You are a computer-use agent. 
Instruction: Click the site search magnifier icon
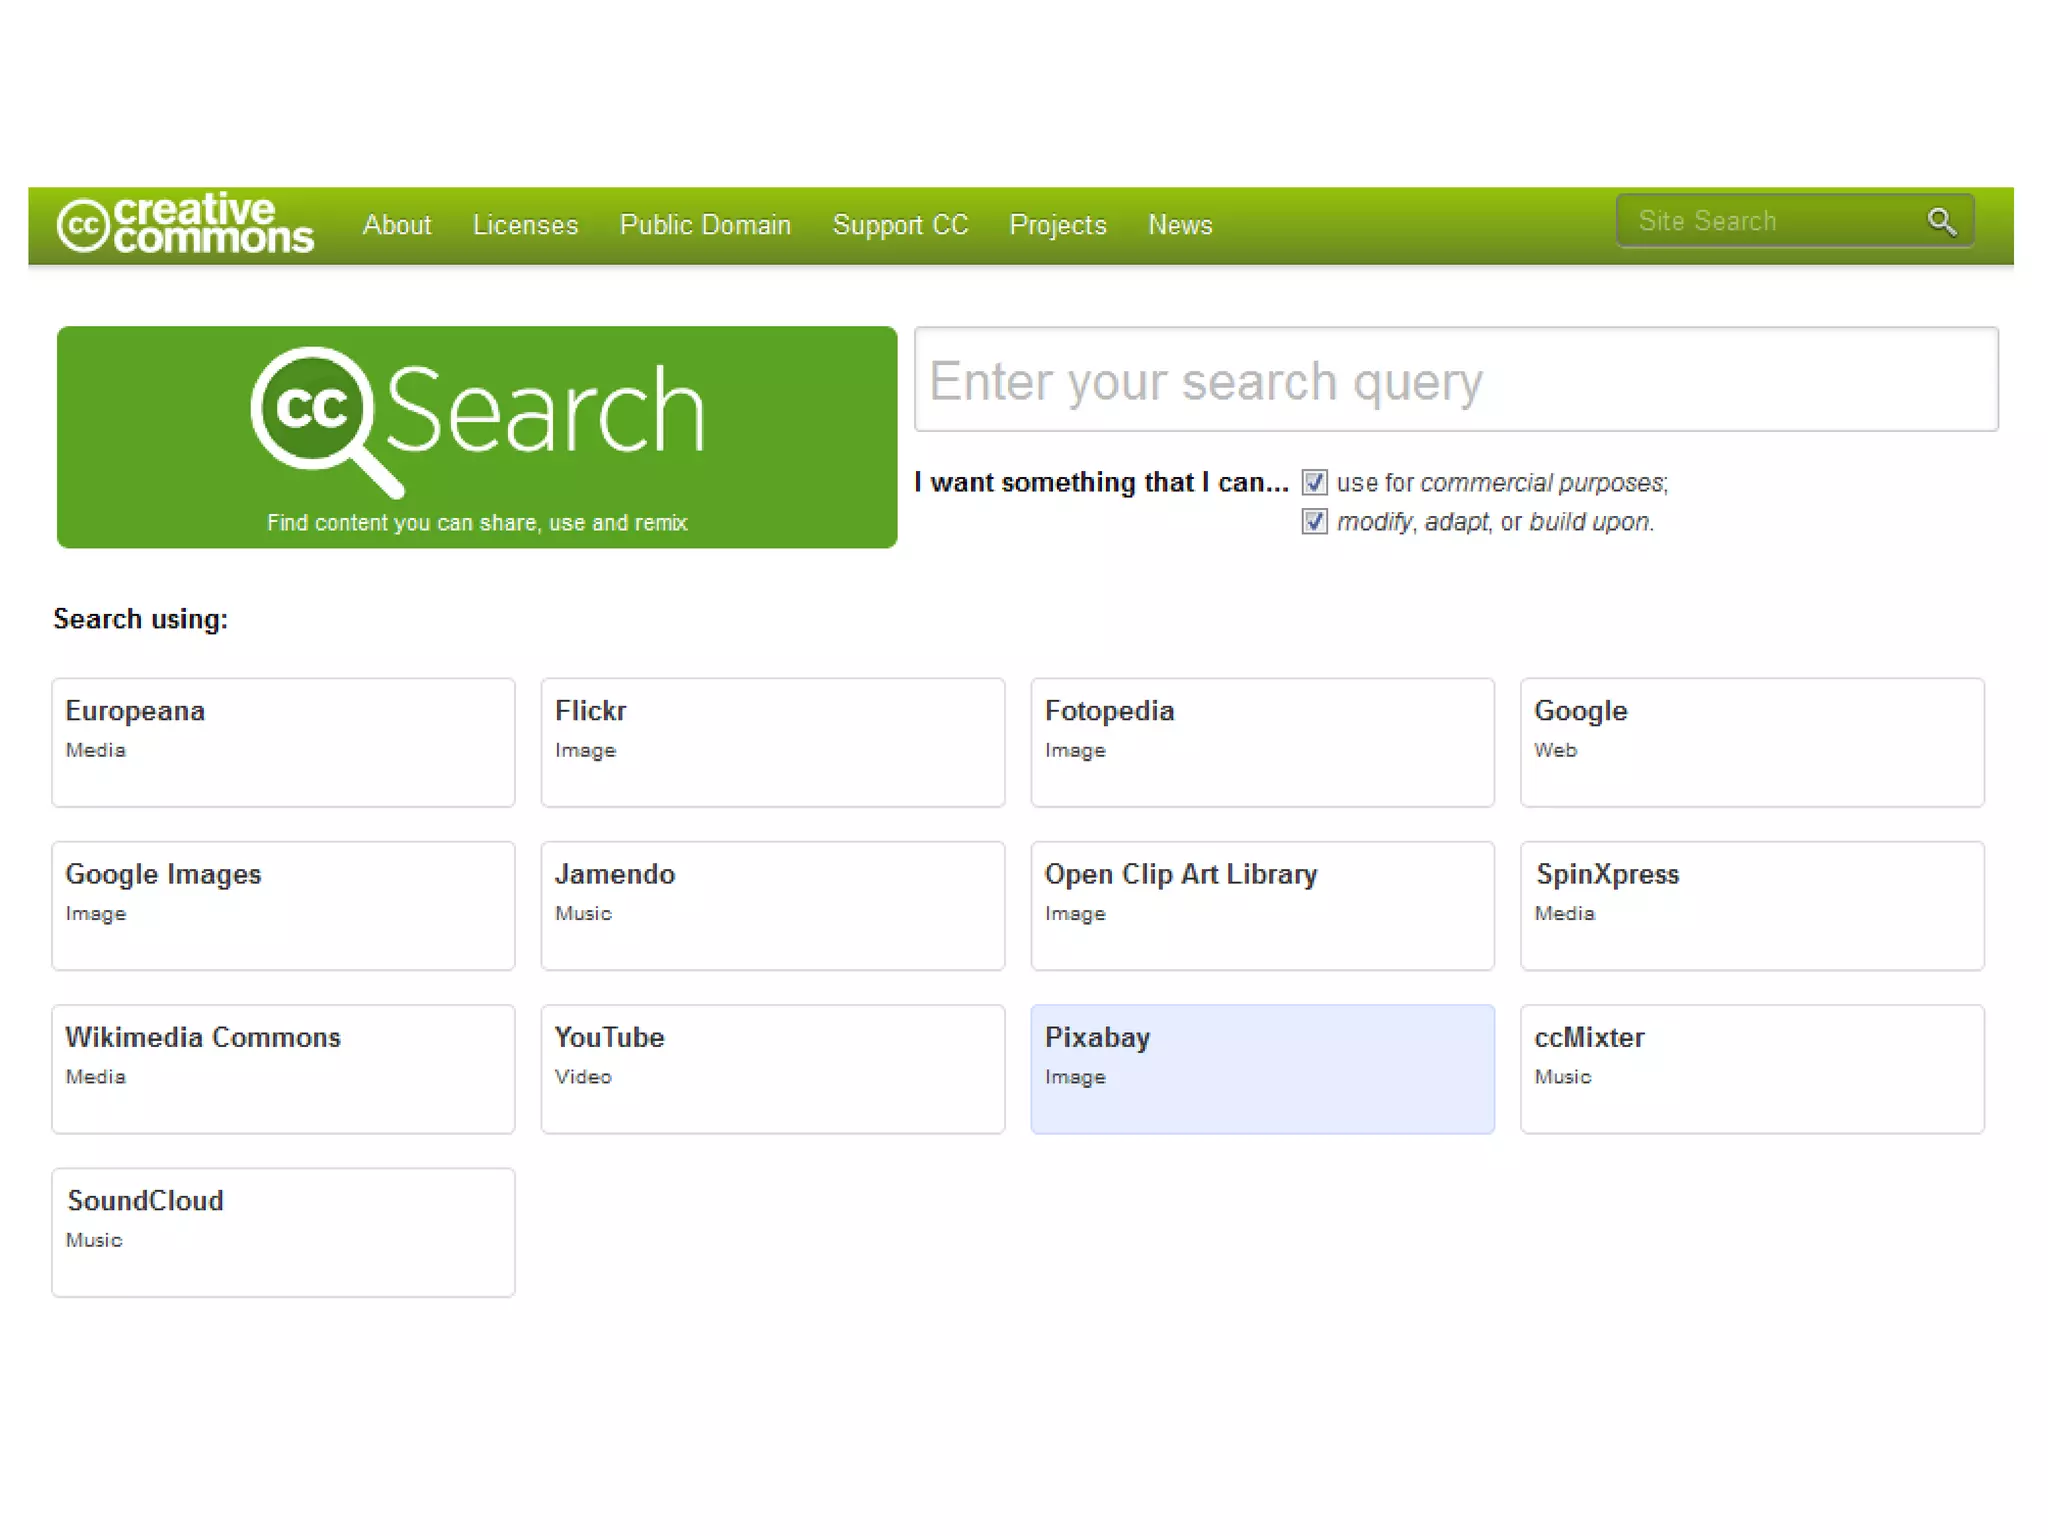1941,221
